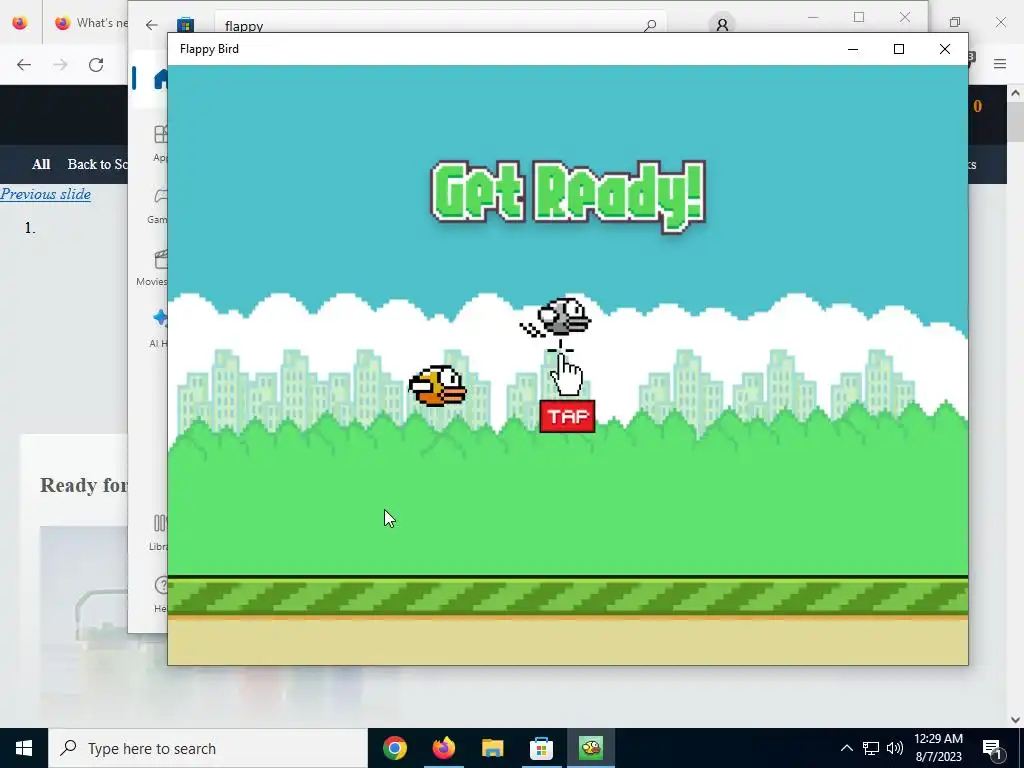Click Flappy Bird taskbar icon

tap(591, 748)
